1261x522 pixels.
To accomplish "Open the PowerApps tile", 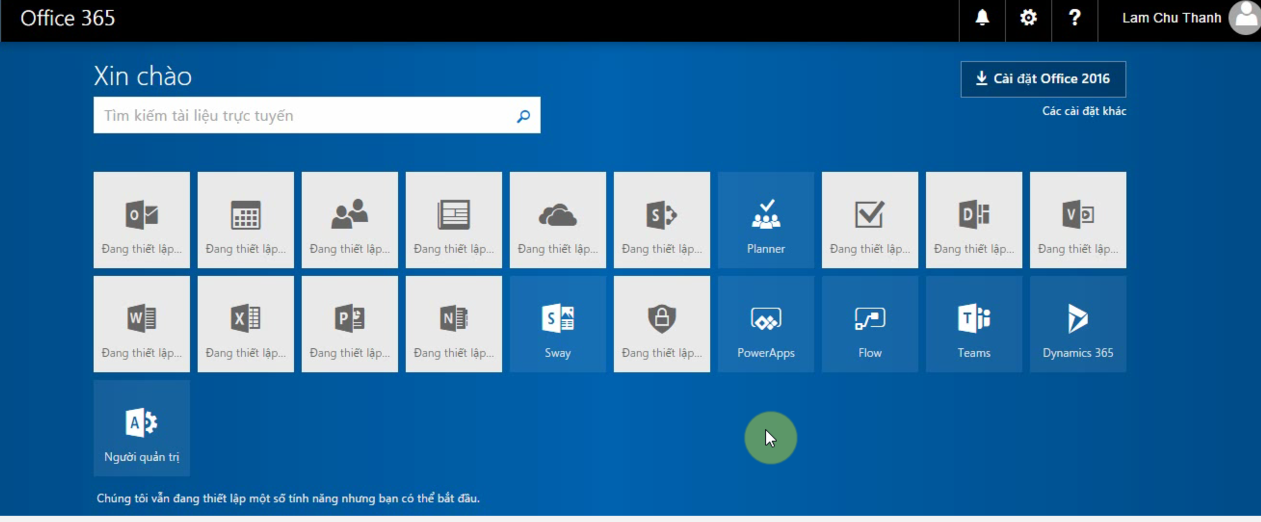I will (765, 324).
